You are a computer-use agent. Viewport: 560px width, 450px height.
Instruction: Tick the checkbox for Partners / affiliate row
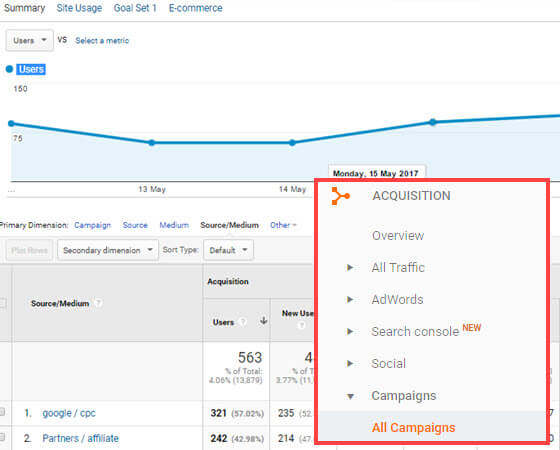2,437
